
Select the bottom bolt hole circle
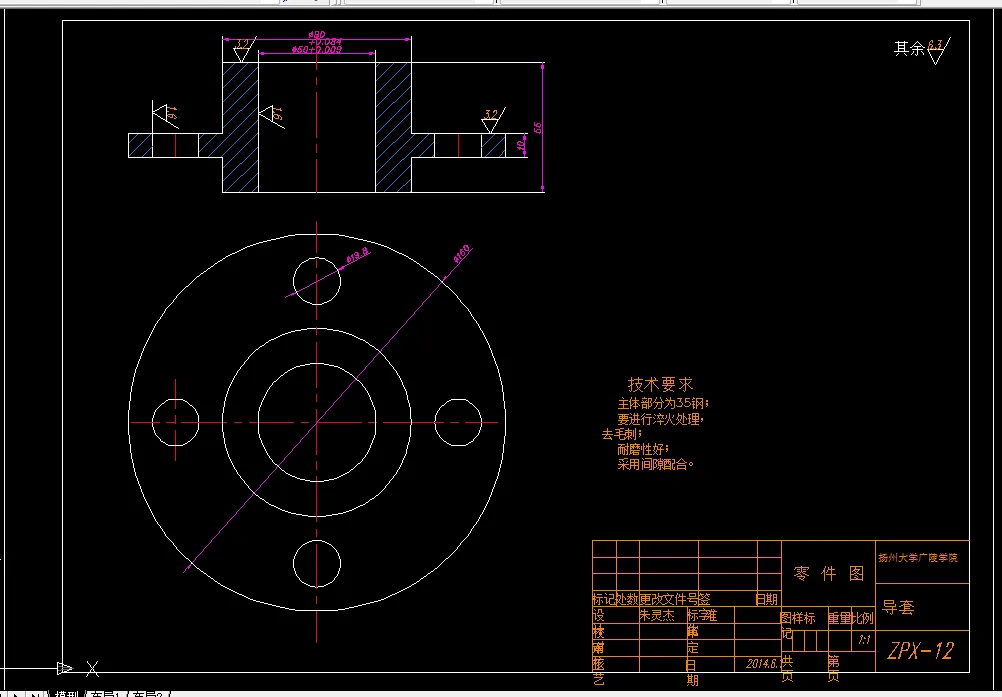tap(317, 563)
